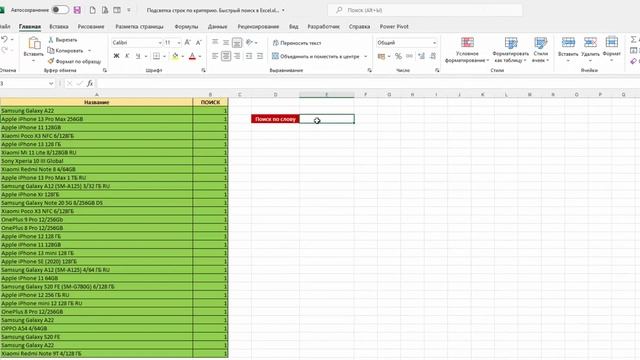Open the fill color dropdown arrow
The height and width of the screenshot is (360, 640).
183,56
